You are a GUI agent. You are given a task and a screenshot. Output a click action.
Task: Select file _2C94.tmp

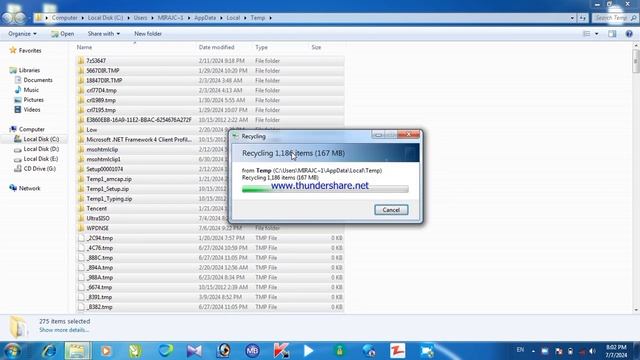[100, 238]
